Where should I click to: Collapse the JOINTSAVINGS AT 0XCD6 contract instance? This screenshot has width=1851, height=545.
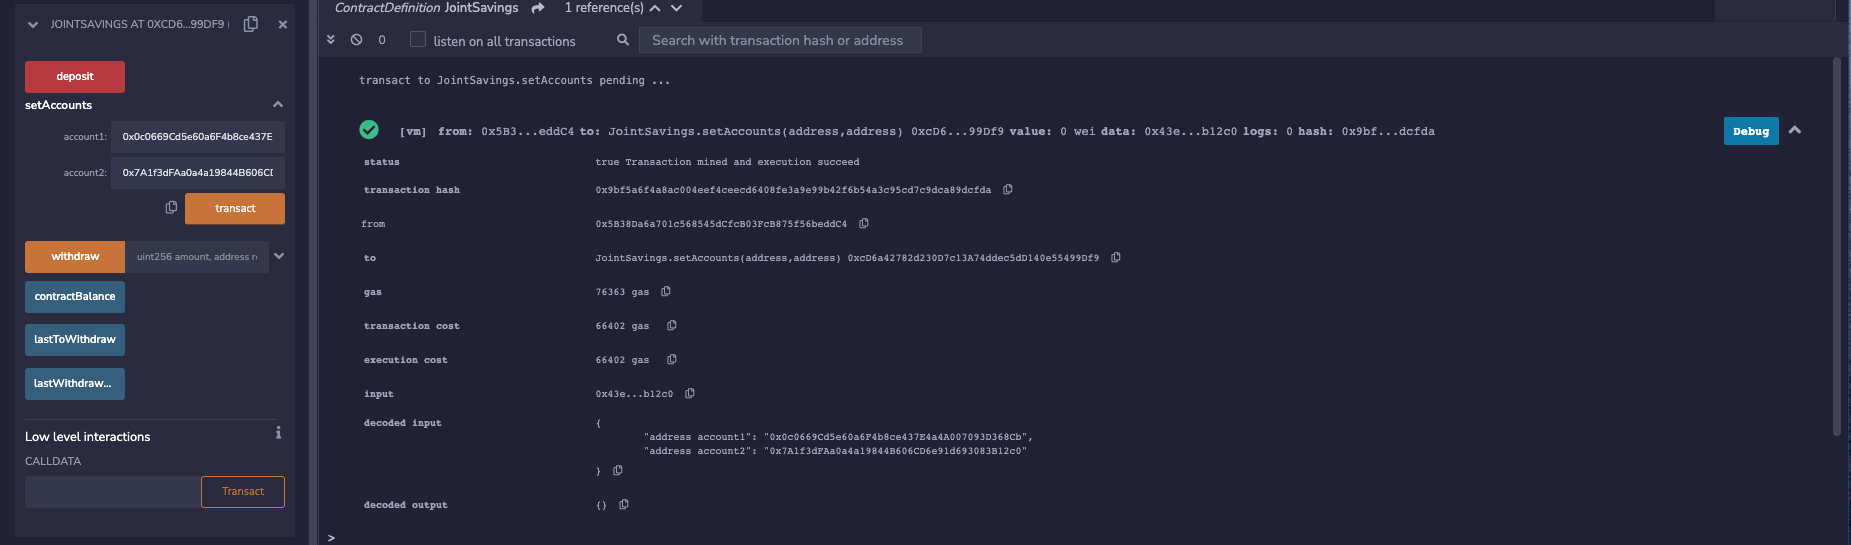[x=33, y=24]
